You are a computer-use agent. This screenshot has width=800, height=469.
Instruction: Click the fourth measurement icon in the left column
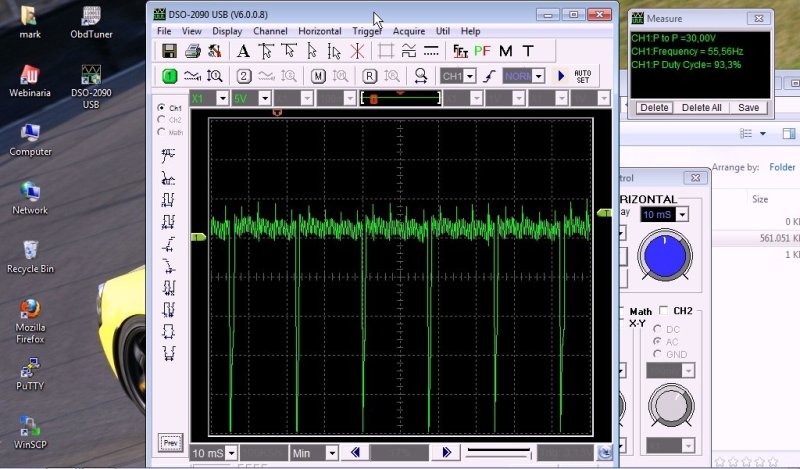click(x=168, y=221)
